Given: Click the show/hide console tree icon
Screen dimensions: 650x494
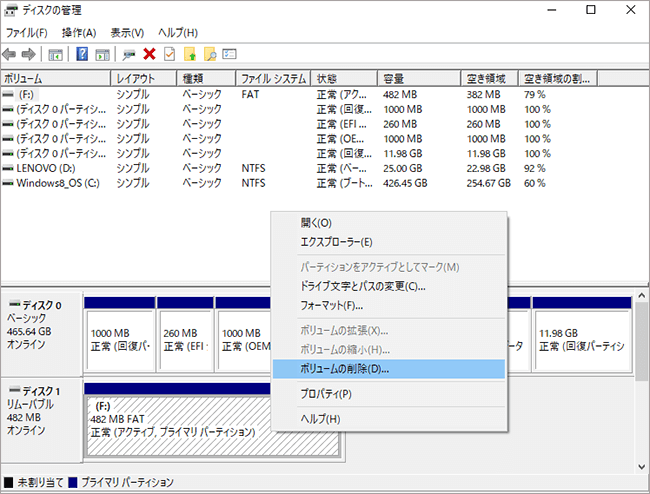Looking at the screenshot, I should click(56, 54).
